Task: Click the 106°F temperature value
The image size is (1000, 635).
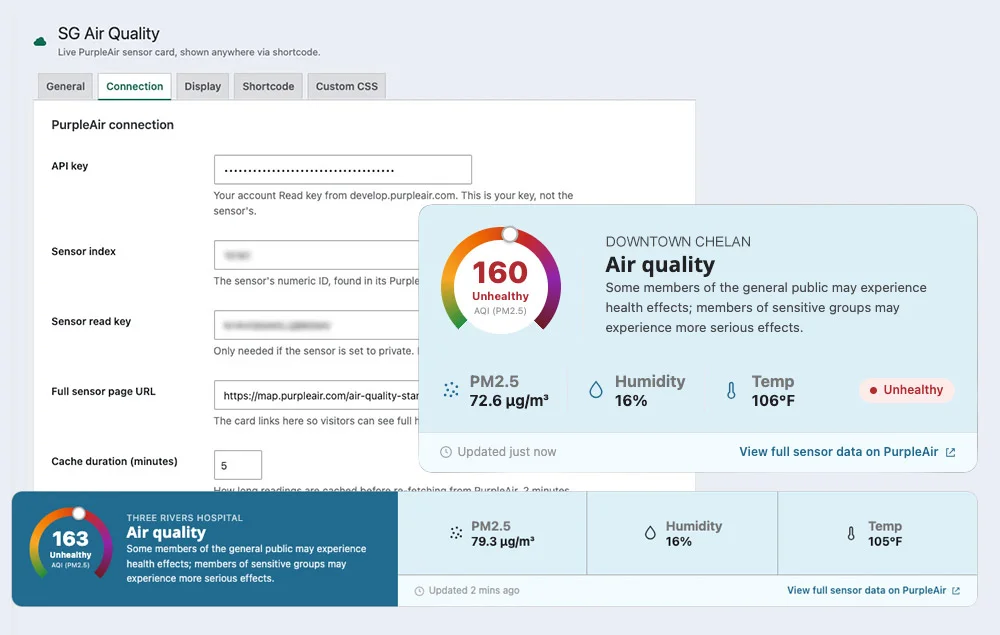Action: (x=773, y=401)
